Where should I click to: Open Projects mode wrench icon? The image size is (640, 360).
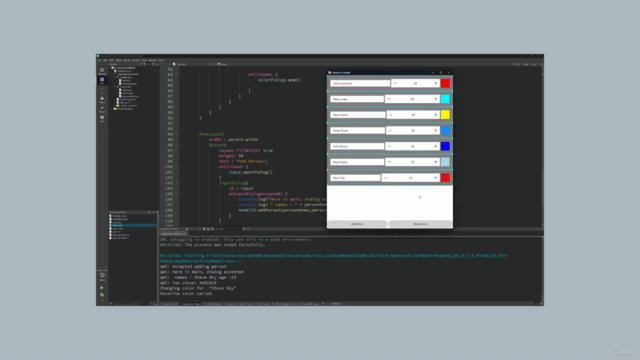pyautogui.click(x=102, y=109)
